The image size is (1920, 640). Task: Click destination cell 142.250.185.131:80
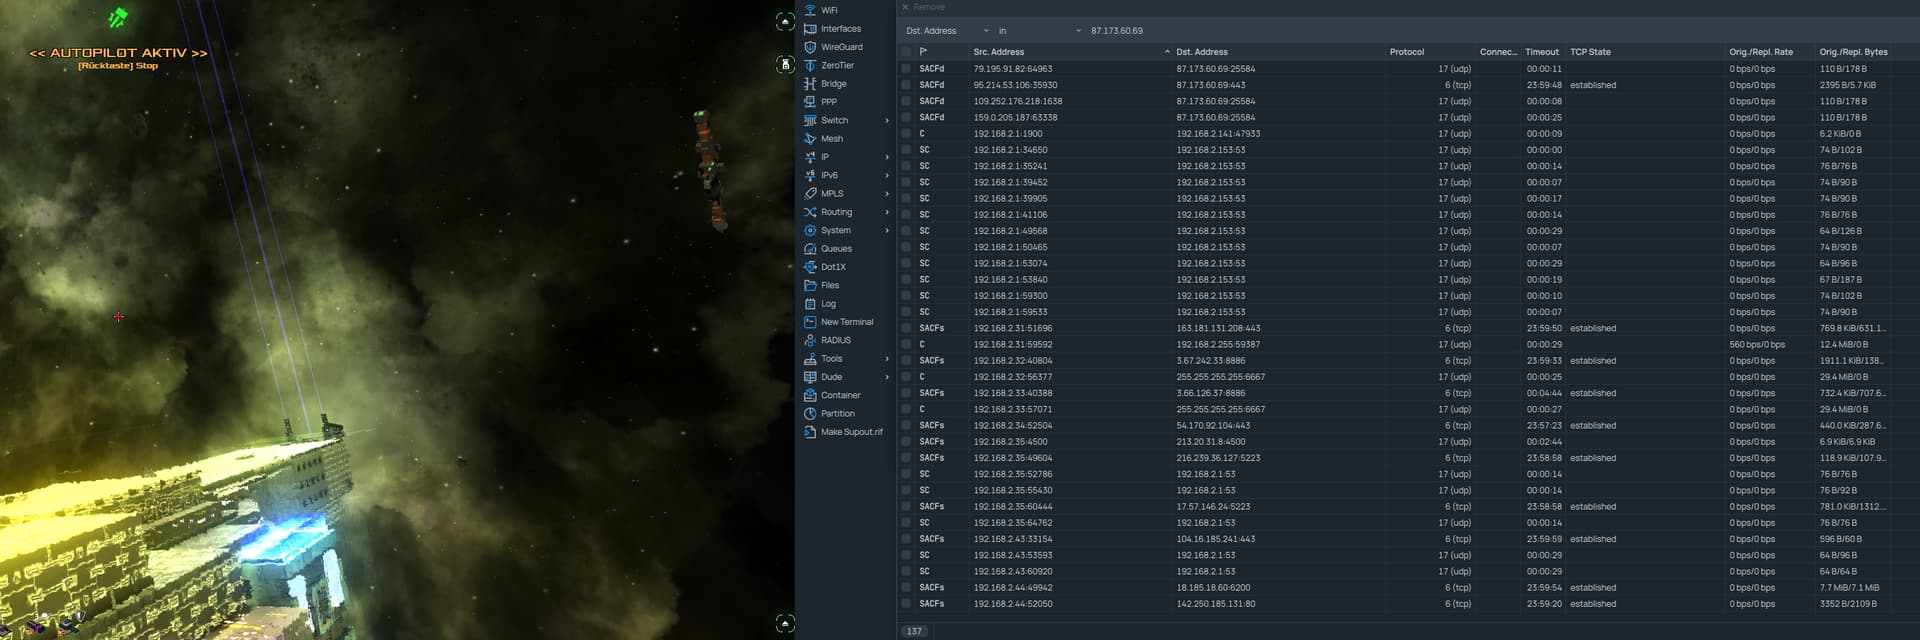1216,604
